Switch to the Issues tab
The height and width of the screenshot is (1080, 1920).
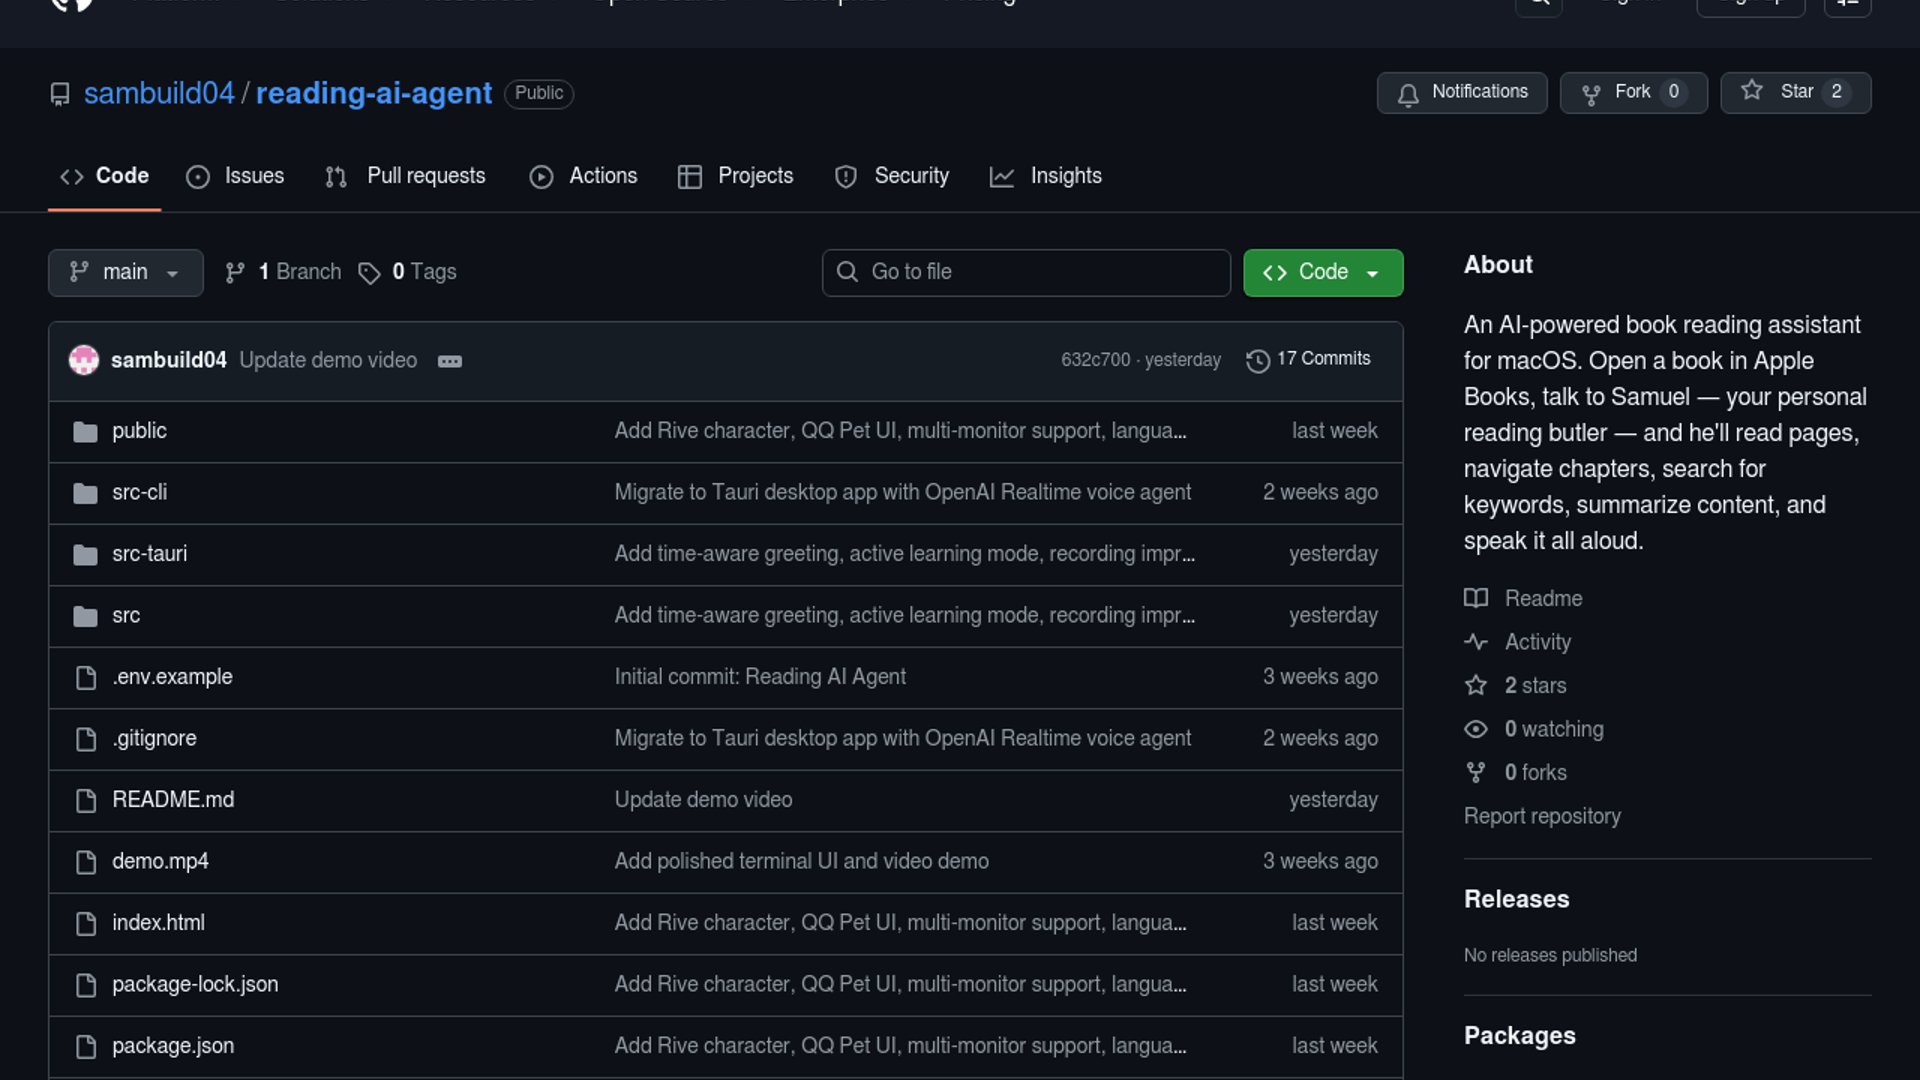236,176
